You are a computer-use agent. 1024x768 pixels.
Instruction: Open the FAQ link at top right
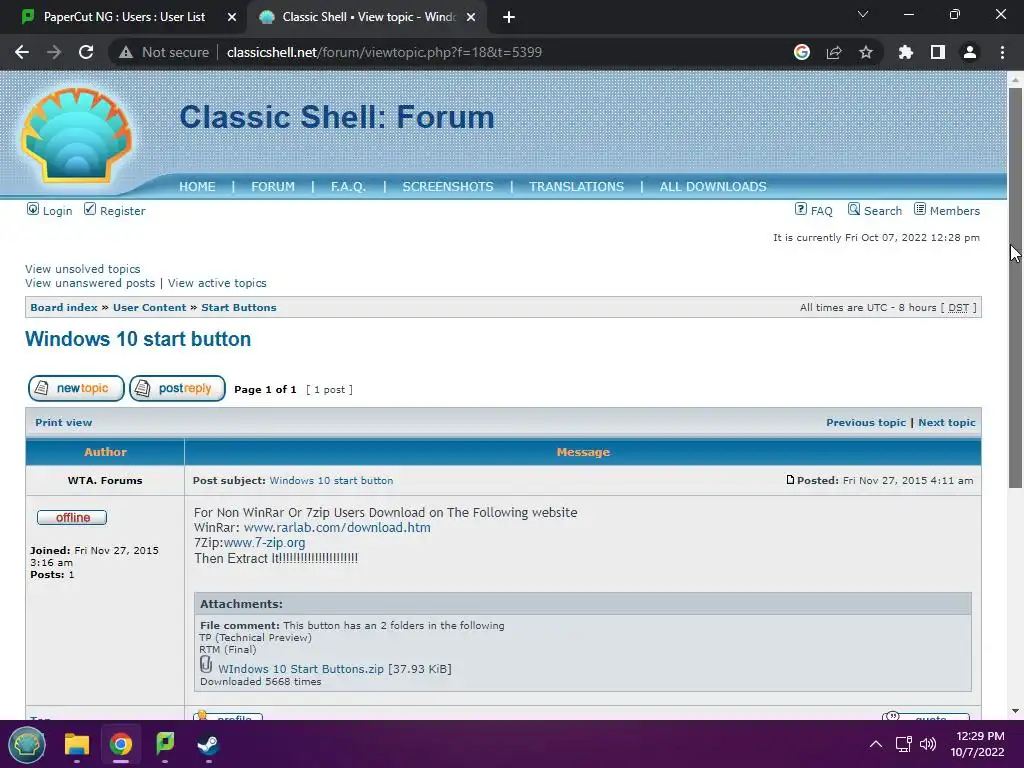tap(822, 211)
